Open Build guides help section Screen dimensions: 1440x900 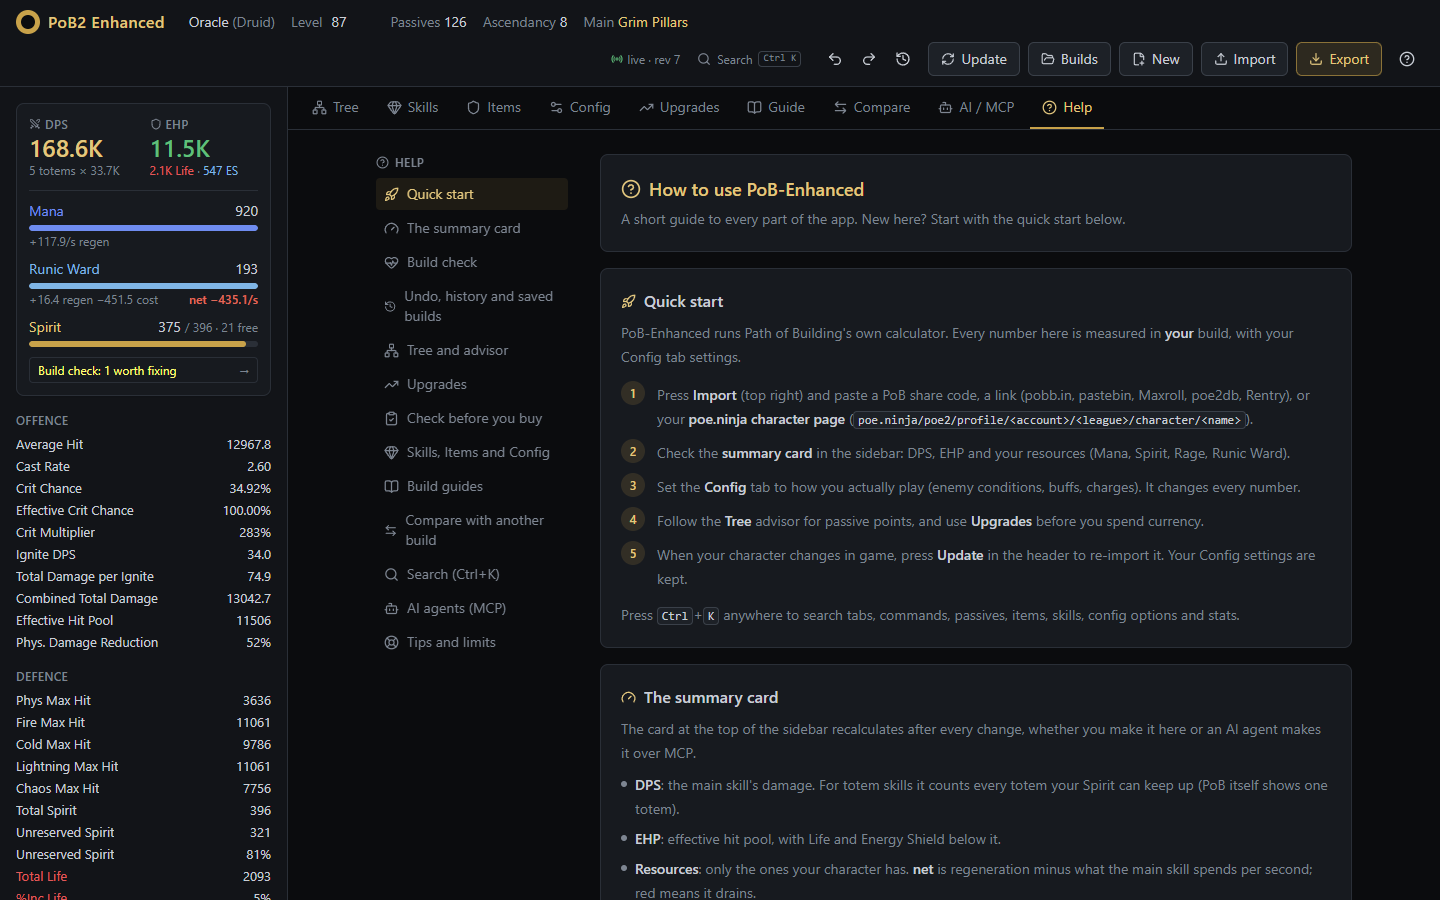(472, 486)
